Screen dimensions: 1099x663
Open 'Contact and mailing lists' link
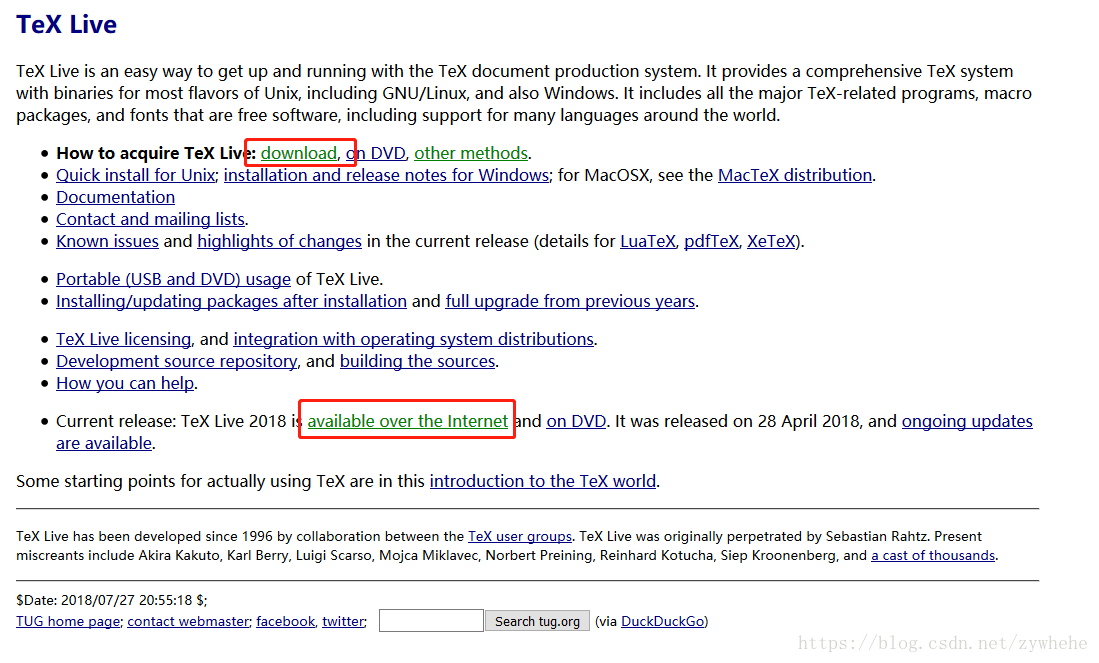point(151,219)
